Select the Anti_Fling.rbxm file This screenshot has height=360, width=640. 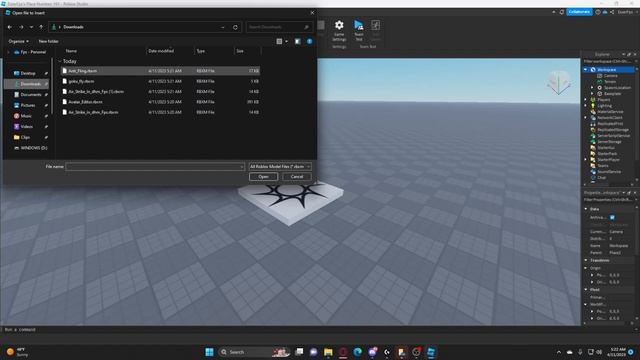coord(160,71)
